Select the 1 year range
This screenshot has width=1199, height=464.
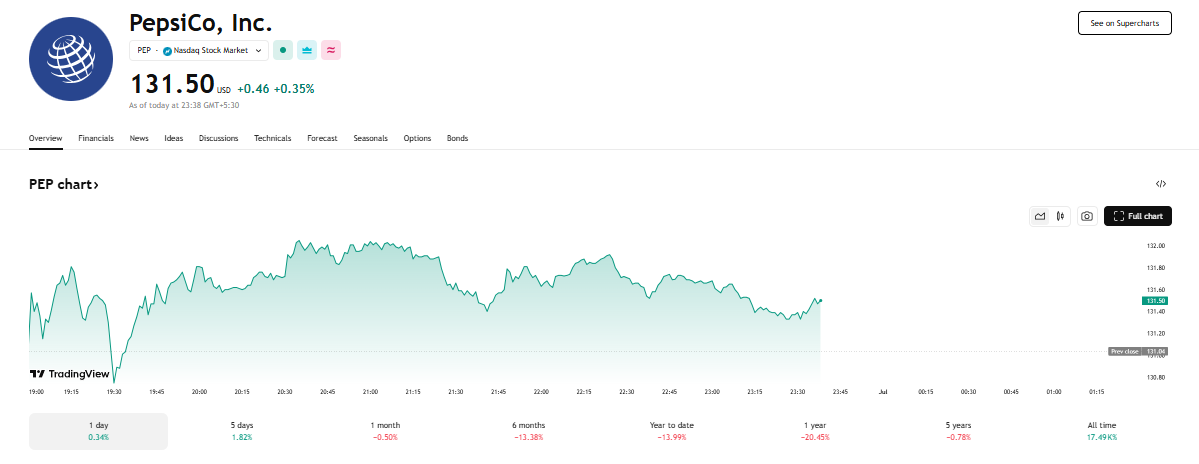(x=816, y=431)
